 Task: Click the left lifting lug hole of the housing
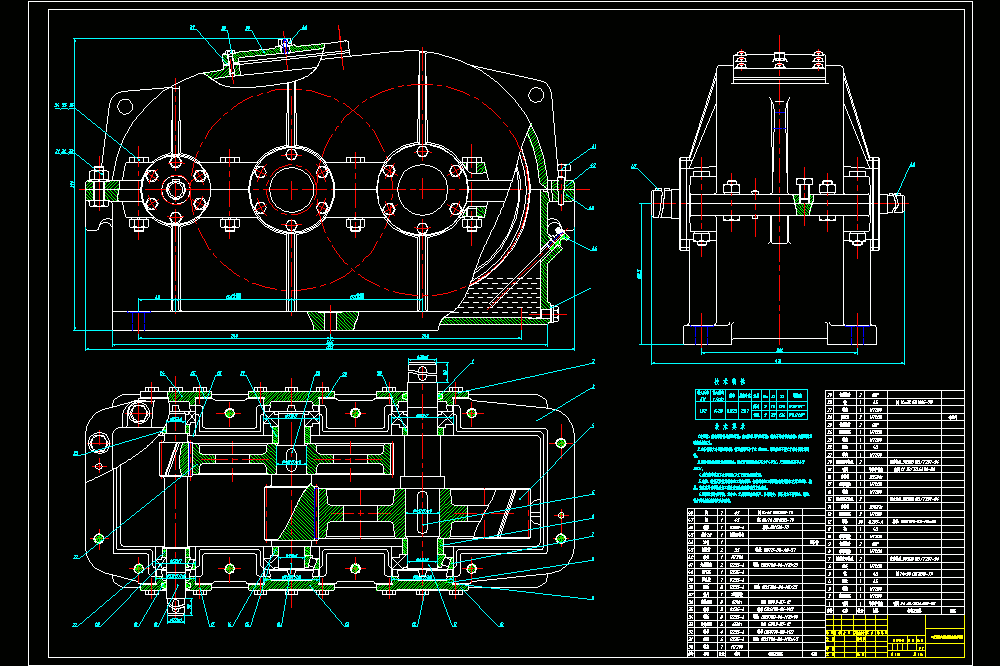(x=125, y=107)
